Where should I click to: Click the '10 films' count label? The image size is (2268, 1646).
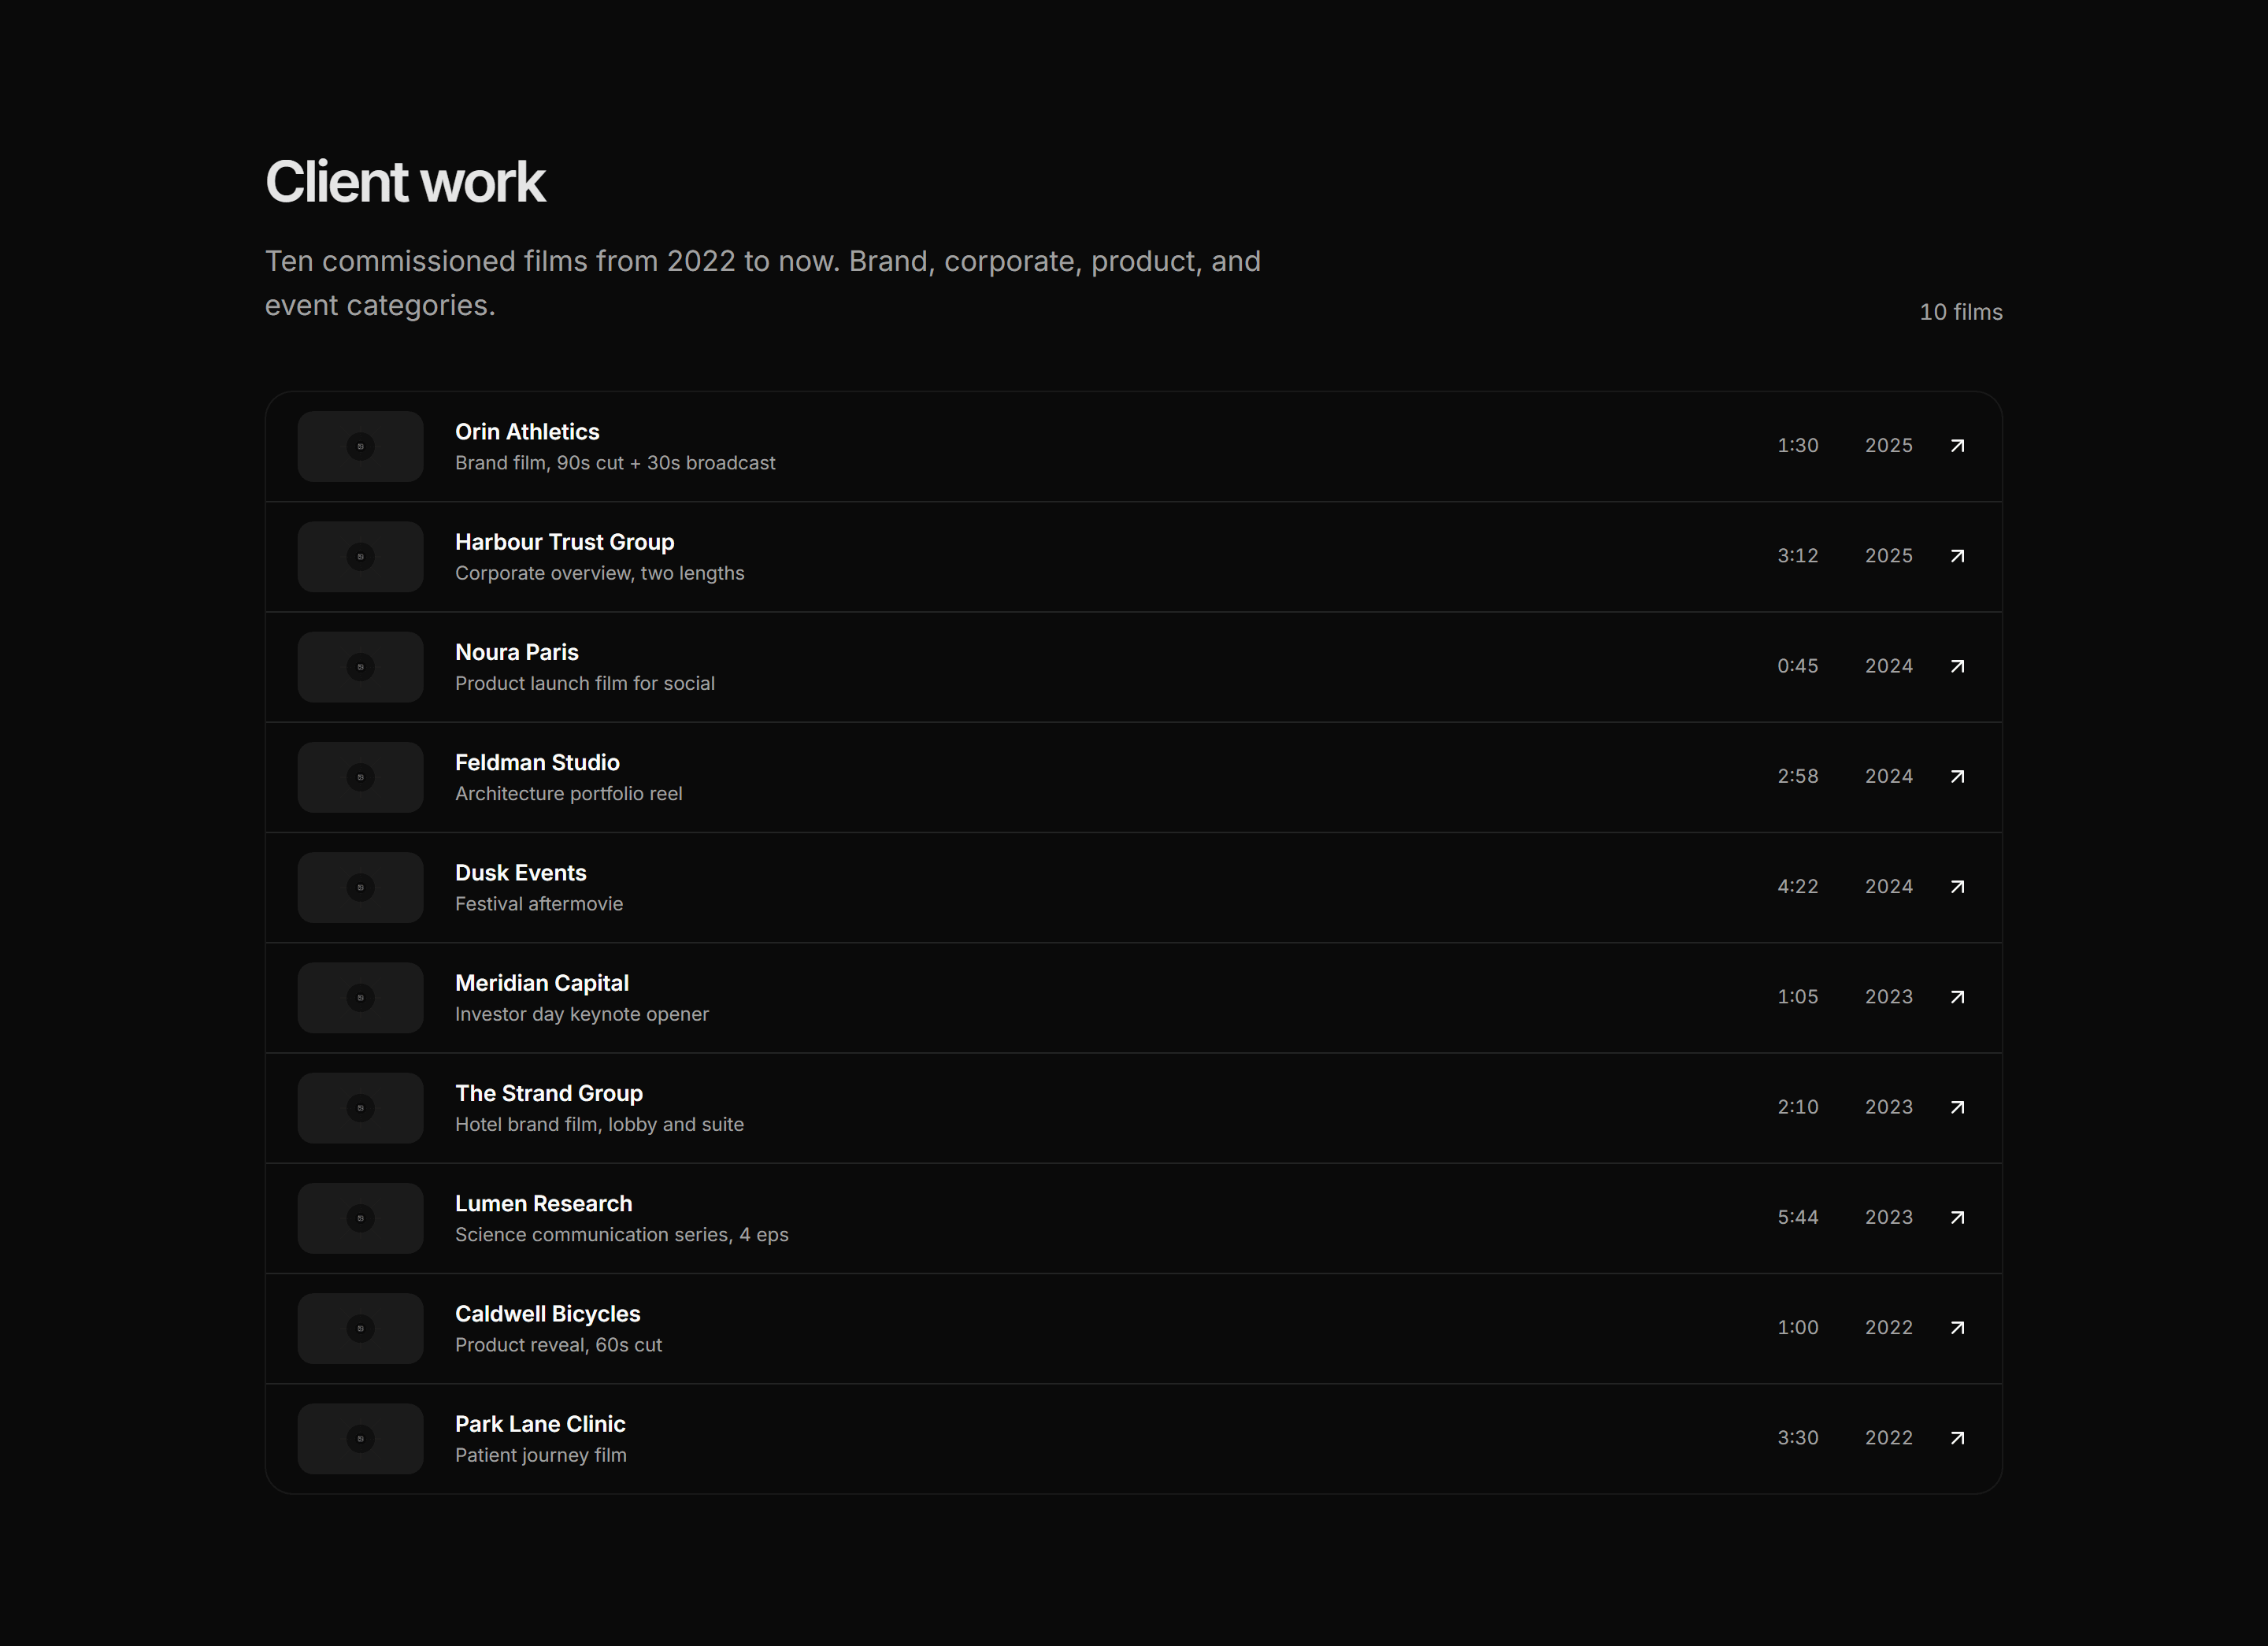[1961, 312]
